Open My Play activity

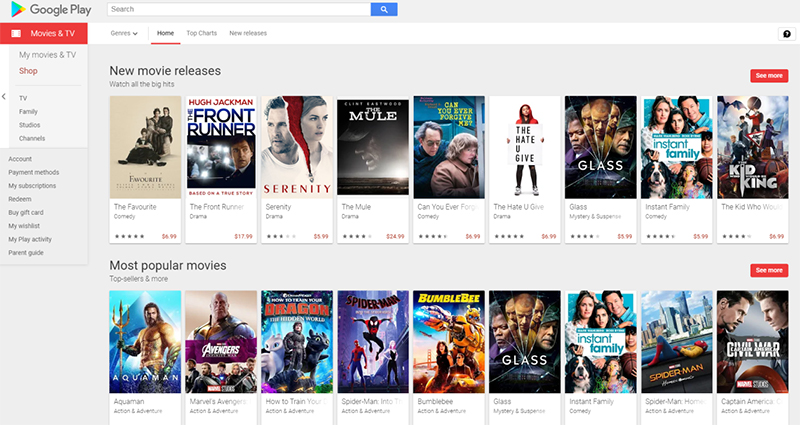pyautogui.click(x=30, y=239)
